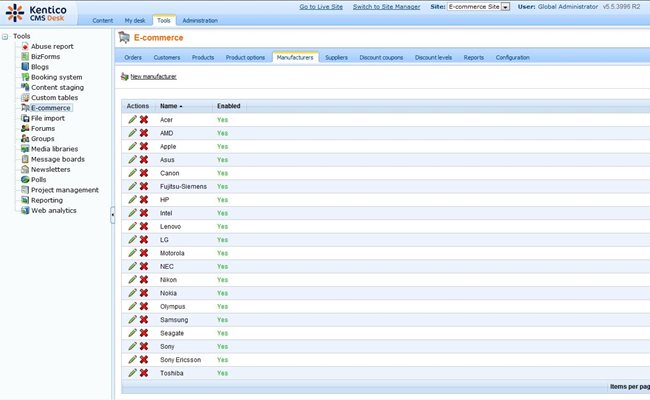Open Content staging tree item
650x400 pixels.
pos(57,87)
